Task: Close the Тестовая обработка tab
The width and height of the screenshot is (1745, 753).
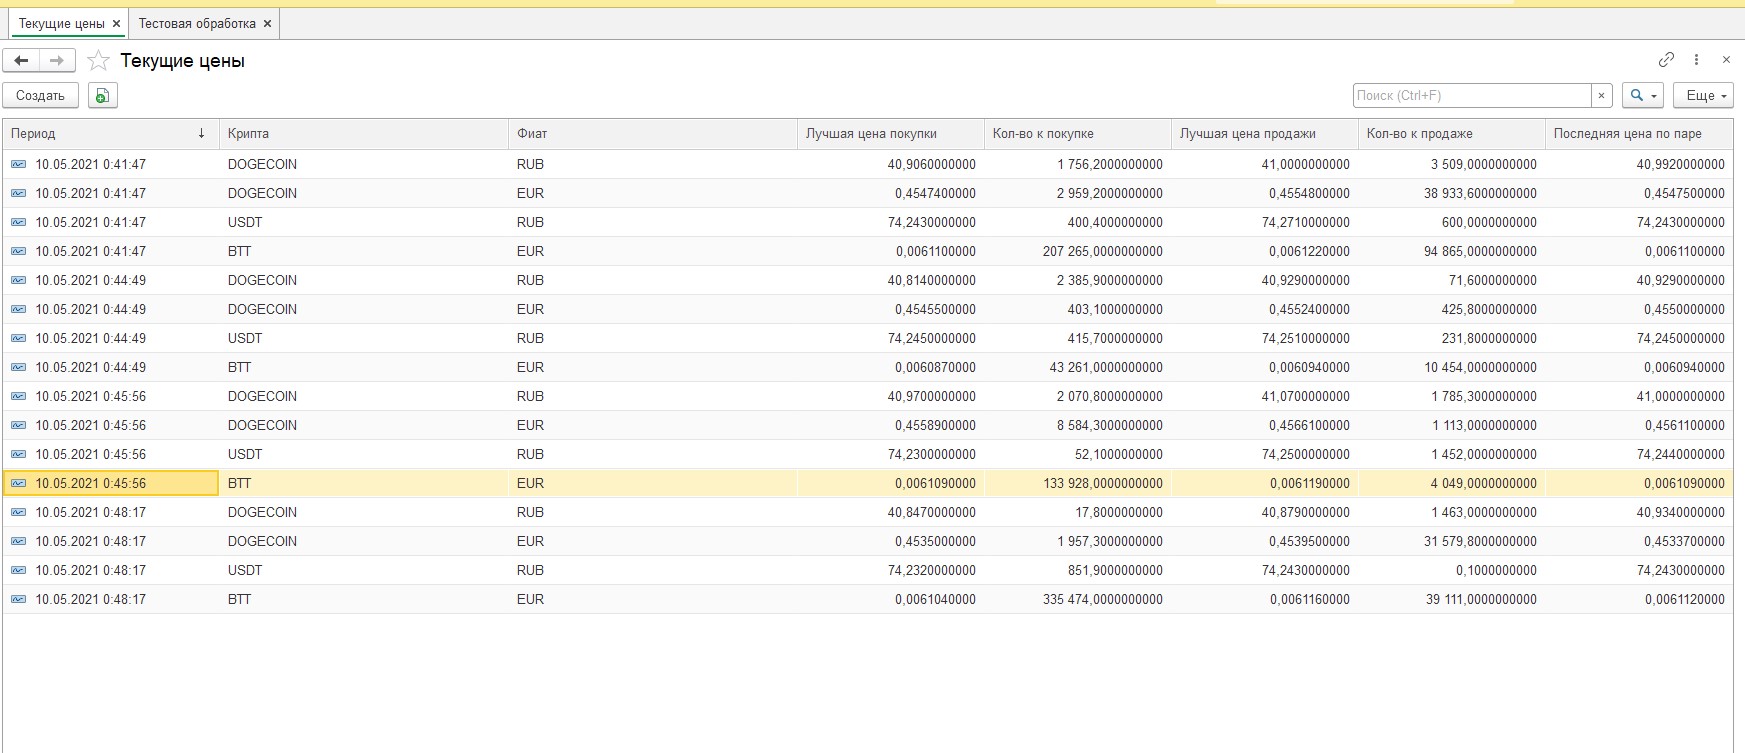Action: pos(267,23)
